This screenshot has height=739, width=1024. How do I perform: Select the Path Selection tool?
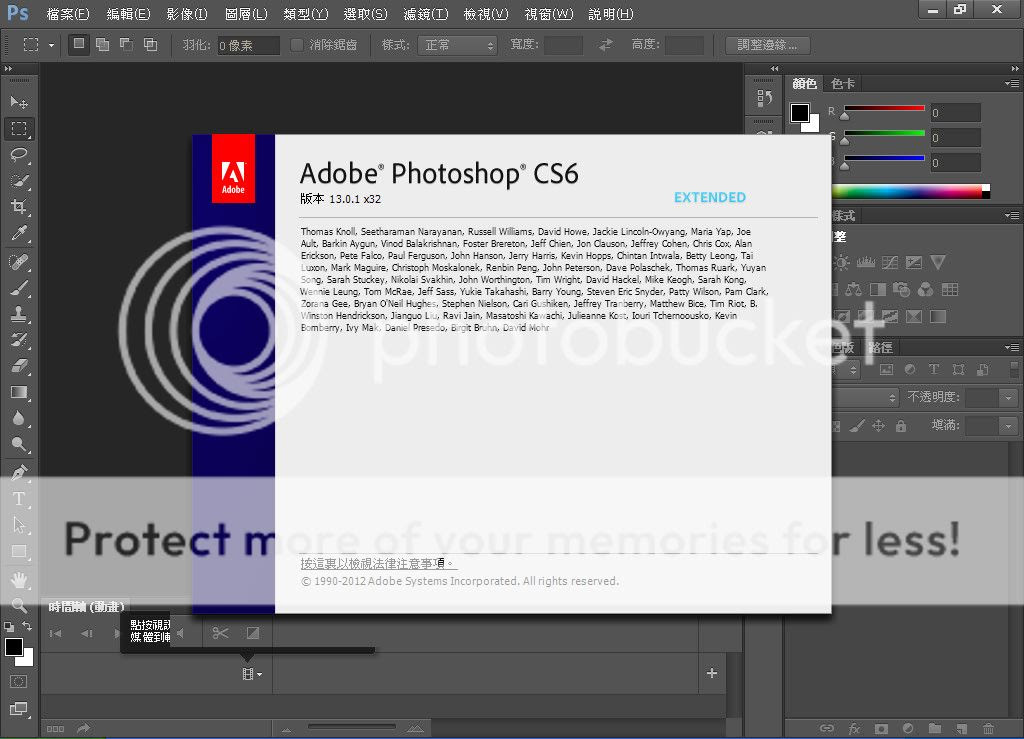click(x=19, y=525)
